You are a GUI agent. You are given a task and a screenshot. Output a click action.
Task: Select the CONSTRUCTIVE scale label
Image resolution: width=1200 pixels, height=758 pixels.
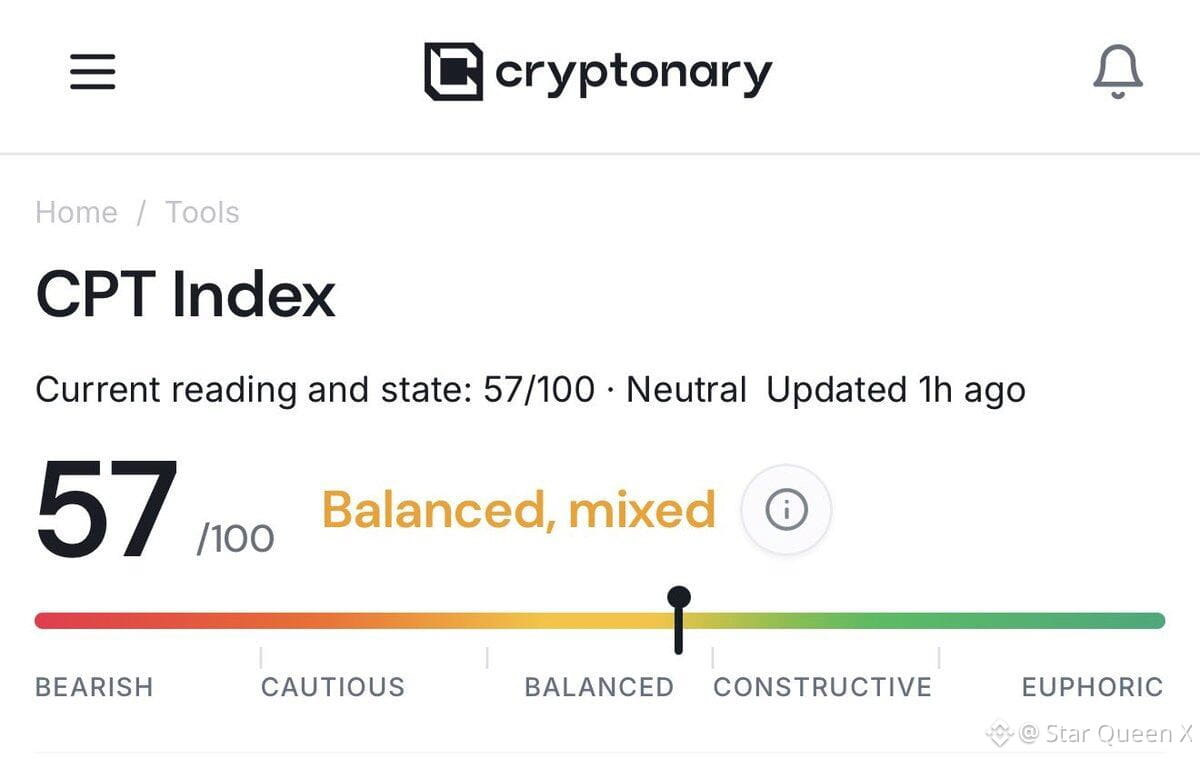[x=822, y=687]
